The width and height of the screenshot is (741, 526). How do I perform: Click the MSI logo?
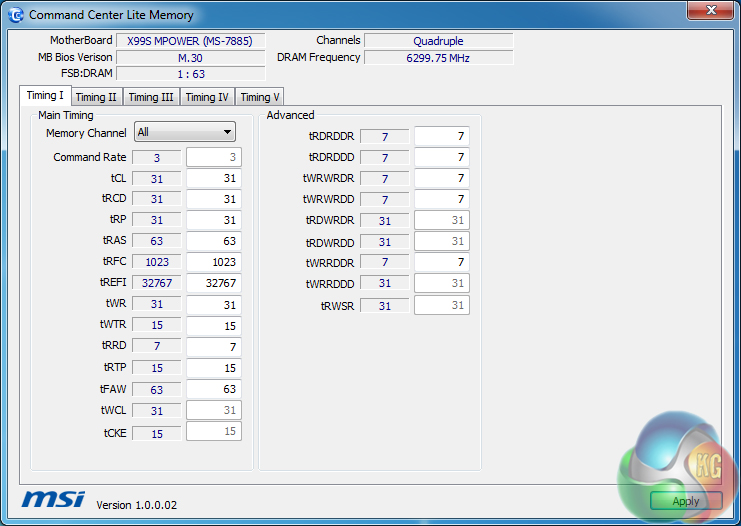[x=53, y=499]
